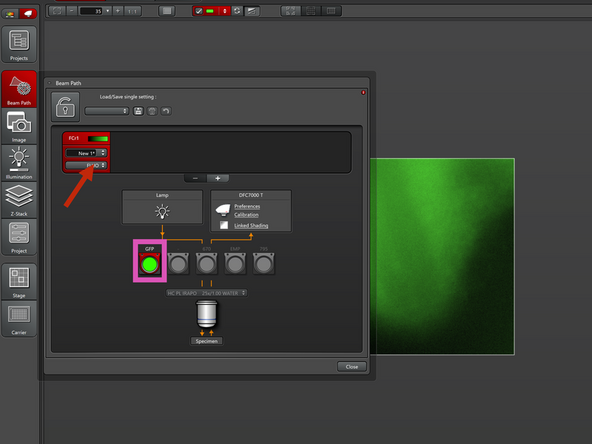The width and height of the screenshot is (592, 444).
Task: Click the refresh cycle icon in toolbar
Action: [x=237, y=11]
